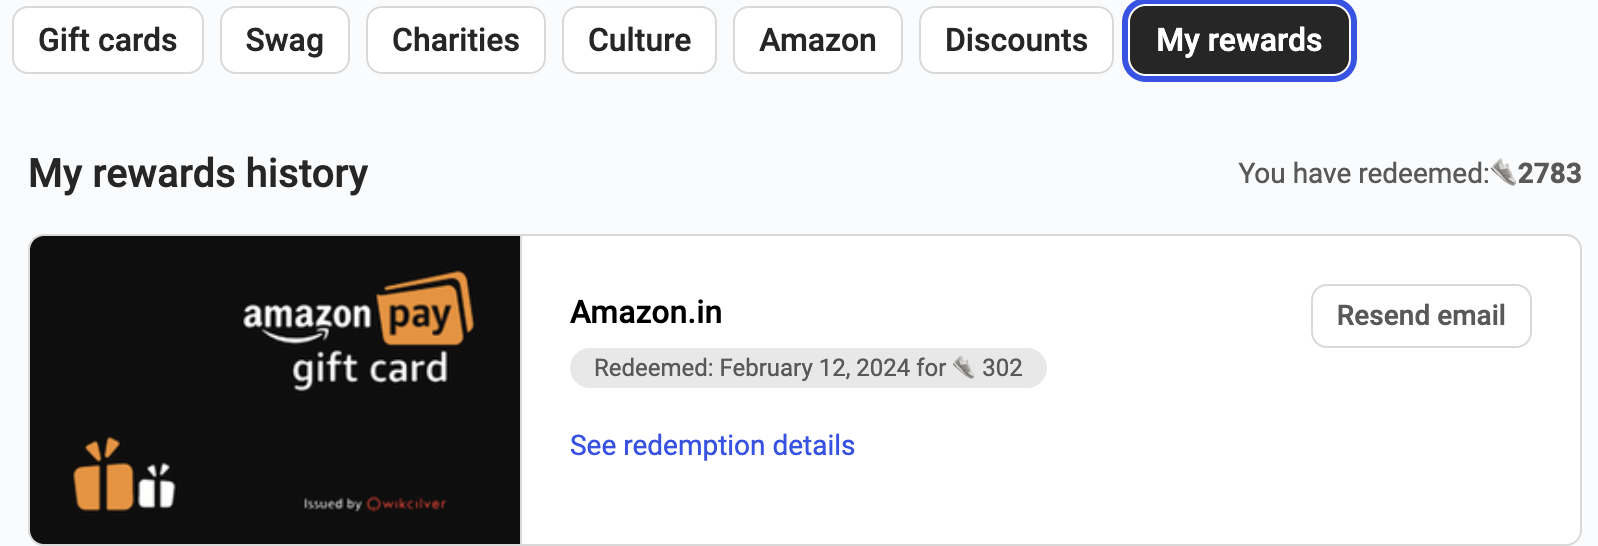Screen dimensions: 1598x546
Task: Go to the Culture tab
Action: pyautogui.click(x=640, y=40)
